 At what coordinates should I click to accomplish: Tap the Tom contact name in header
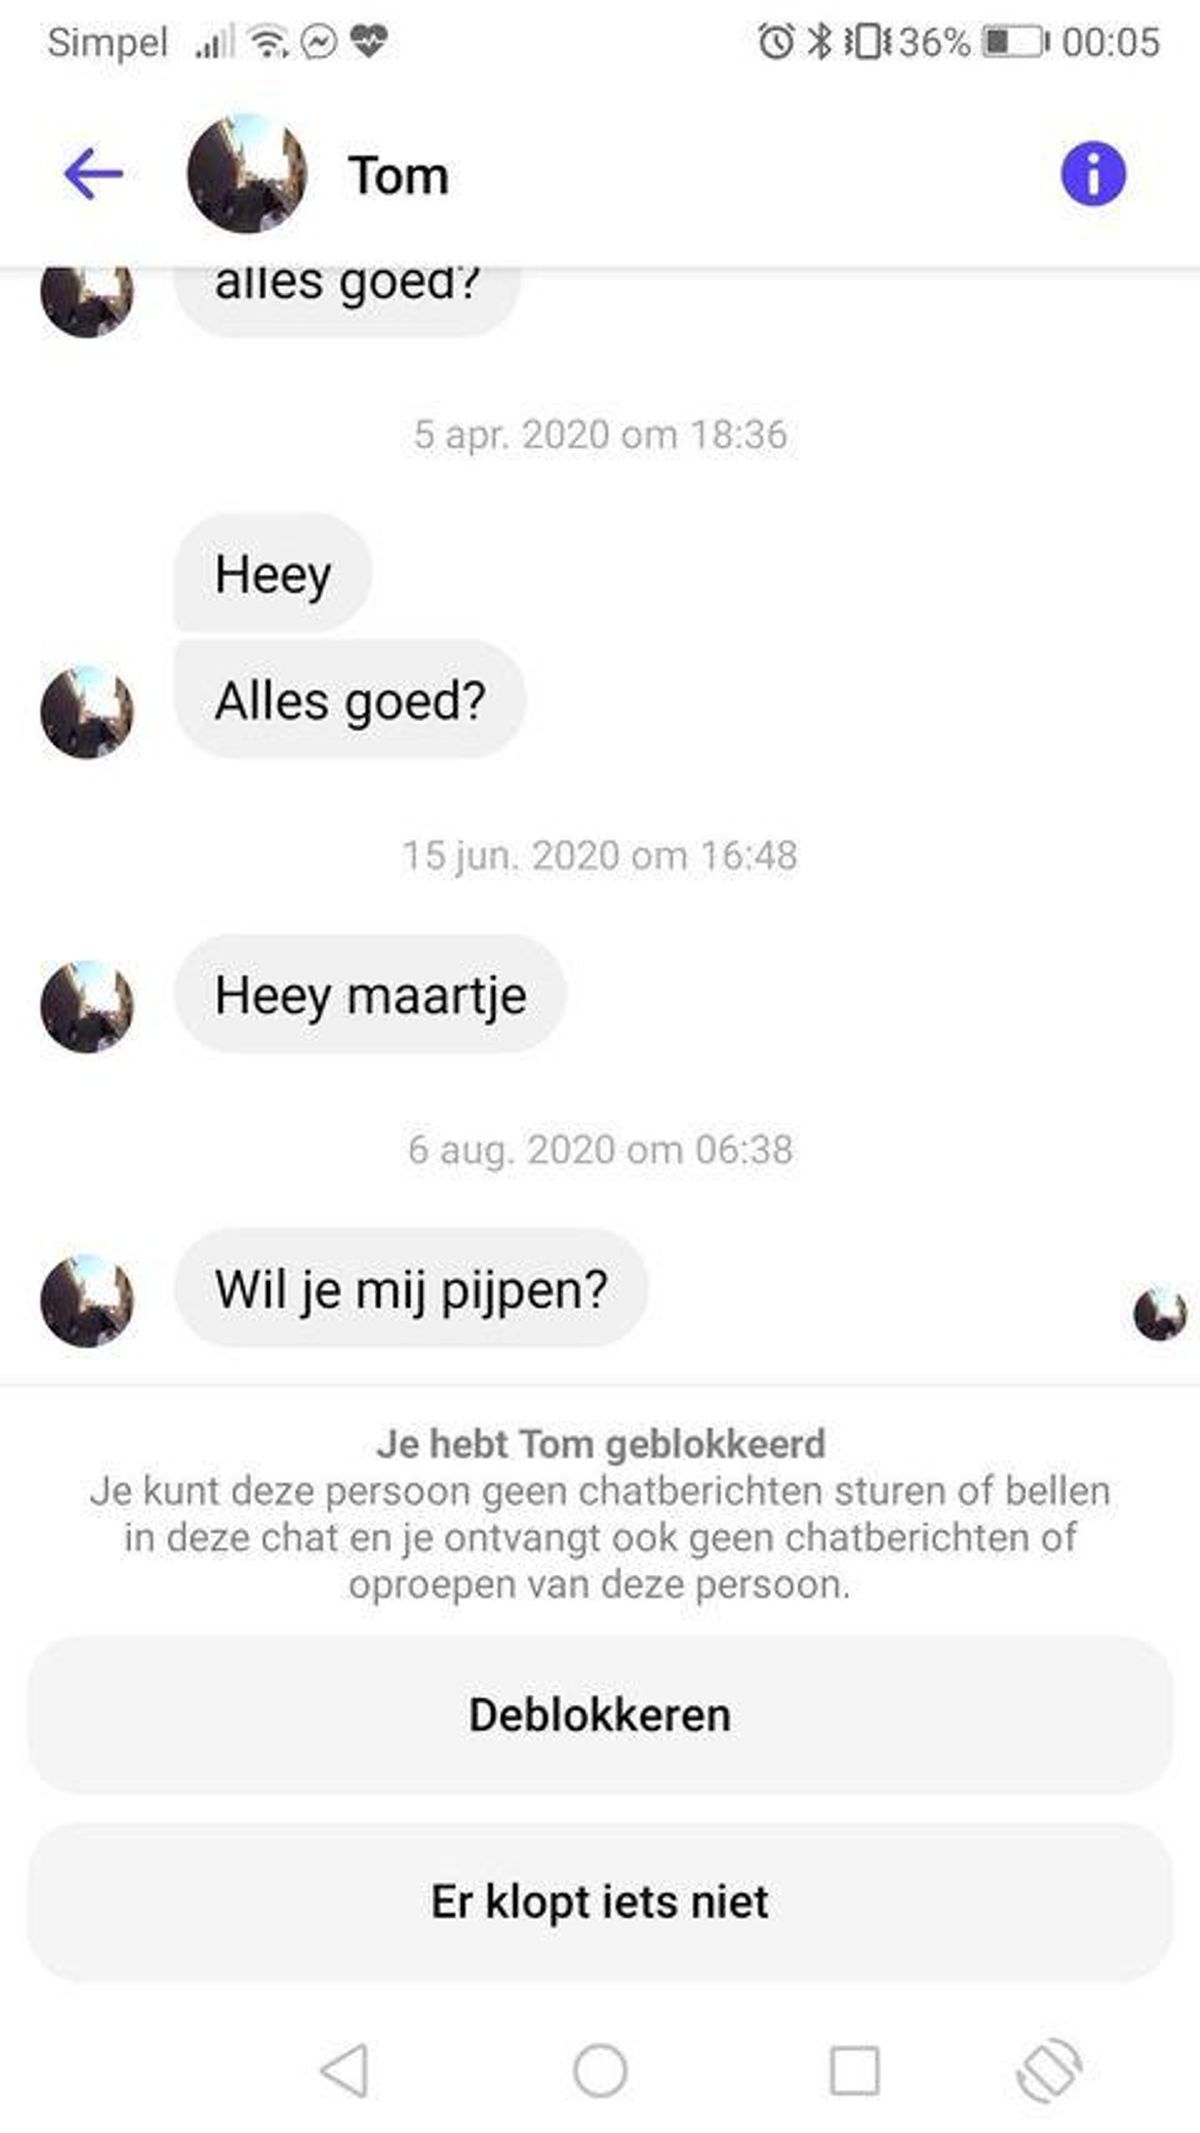[x=398, y=176]
